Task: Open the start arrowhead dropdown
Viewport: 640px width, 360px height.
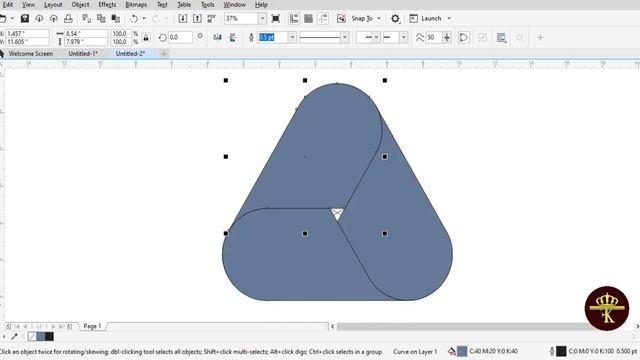Action: [376, 38]
